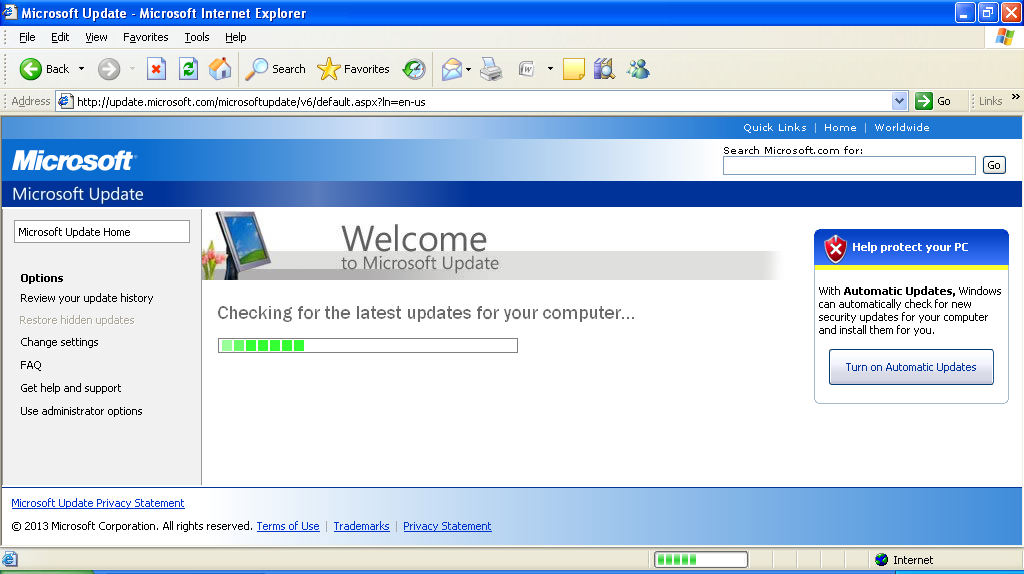Click the Worldwide link
The width and height of the screenshot is (1024, 574).
tap(902, 127)
